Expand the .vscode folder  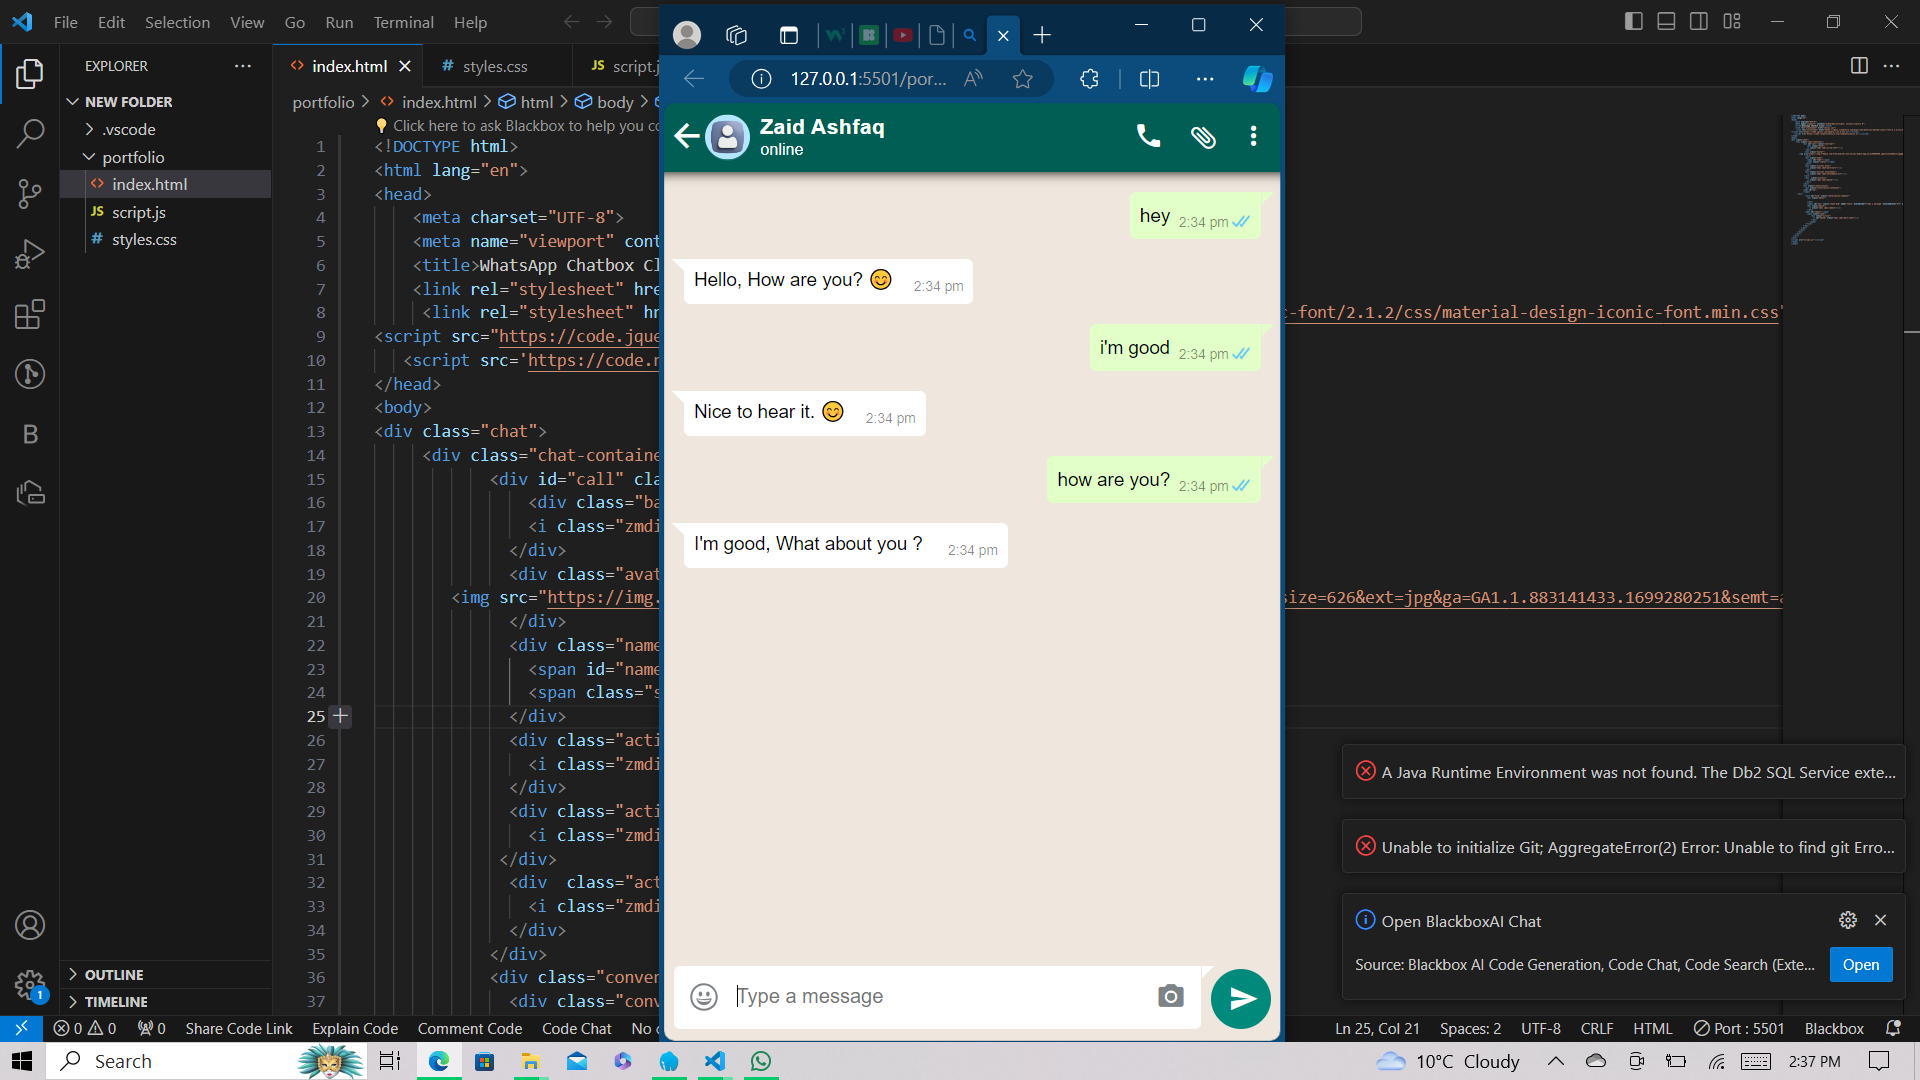[129, 129]
